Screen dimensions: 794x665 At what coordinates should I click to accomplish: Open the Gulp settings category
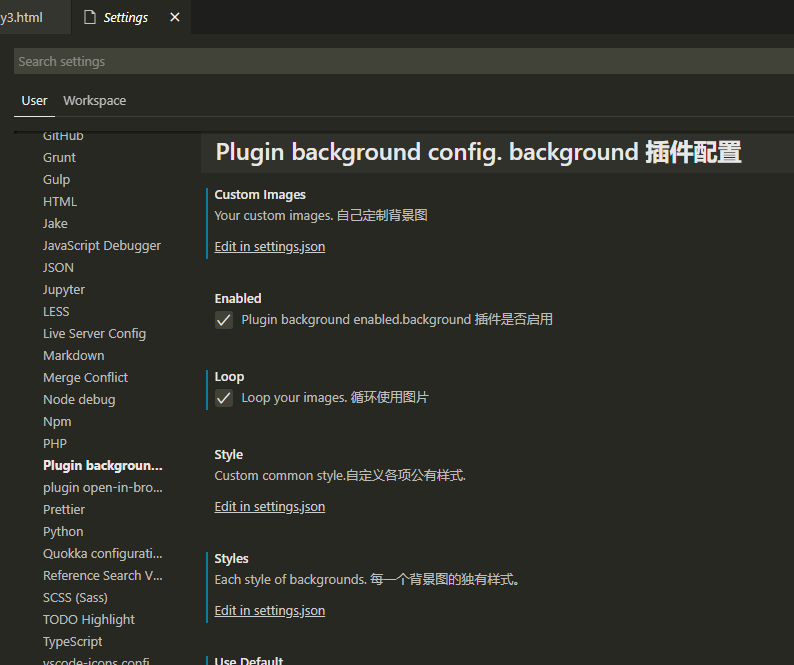[57, 180]
